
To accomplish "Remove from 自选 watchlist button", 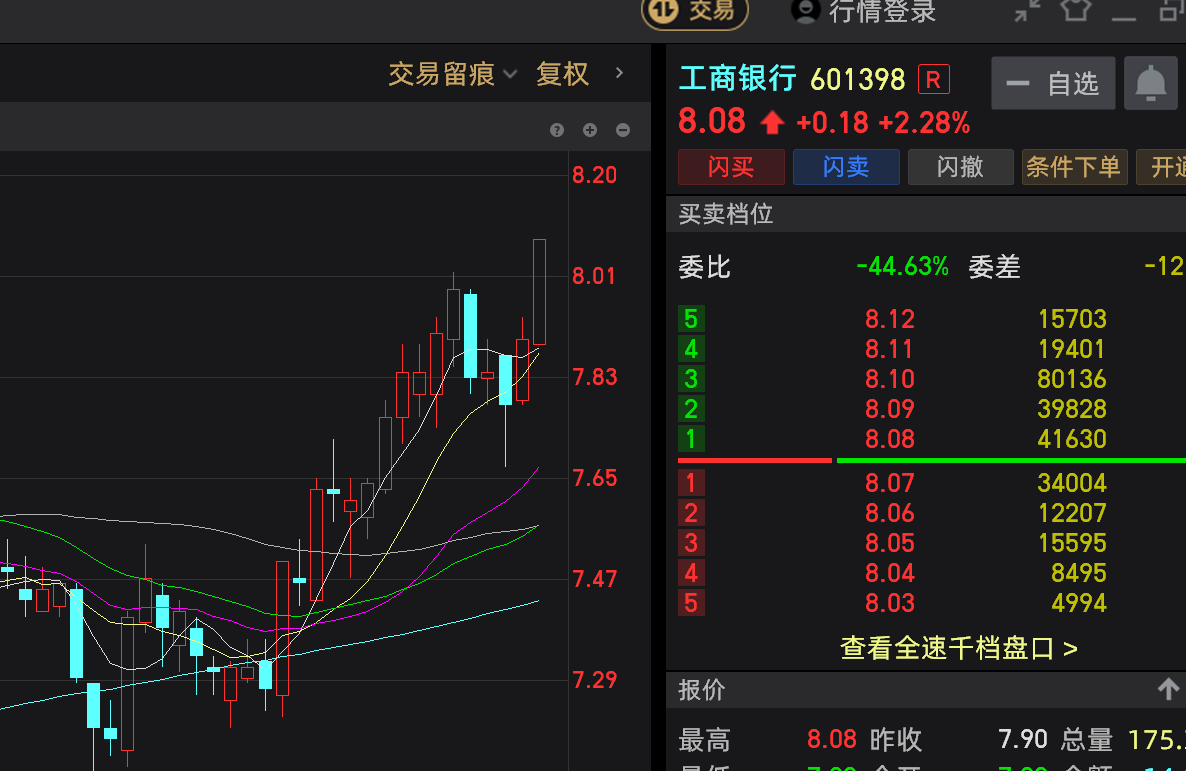I will pos(1053,83).
